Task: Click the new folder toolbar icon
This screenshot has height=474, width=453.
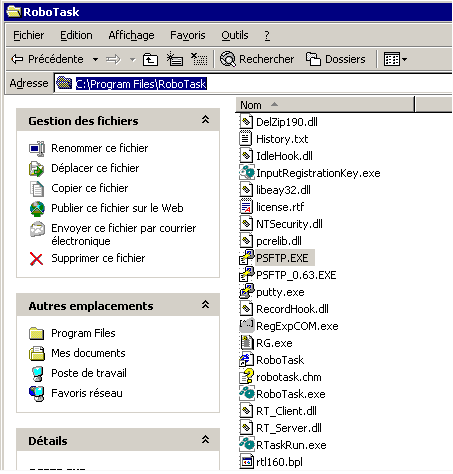Action: tap(175, 59)
